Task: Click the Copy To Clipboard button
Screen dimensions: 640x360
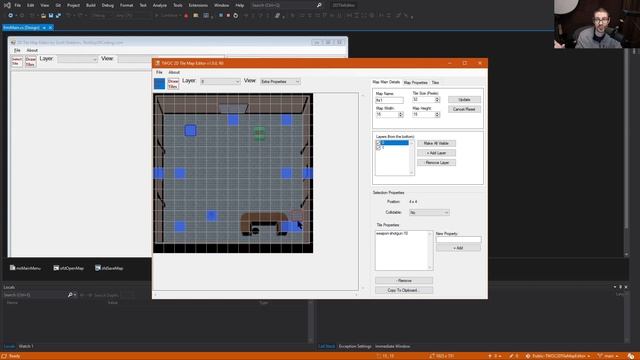Action: (404, 290)
